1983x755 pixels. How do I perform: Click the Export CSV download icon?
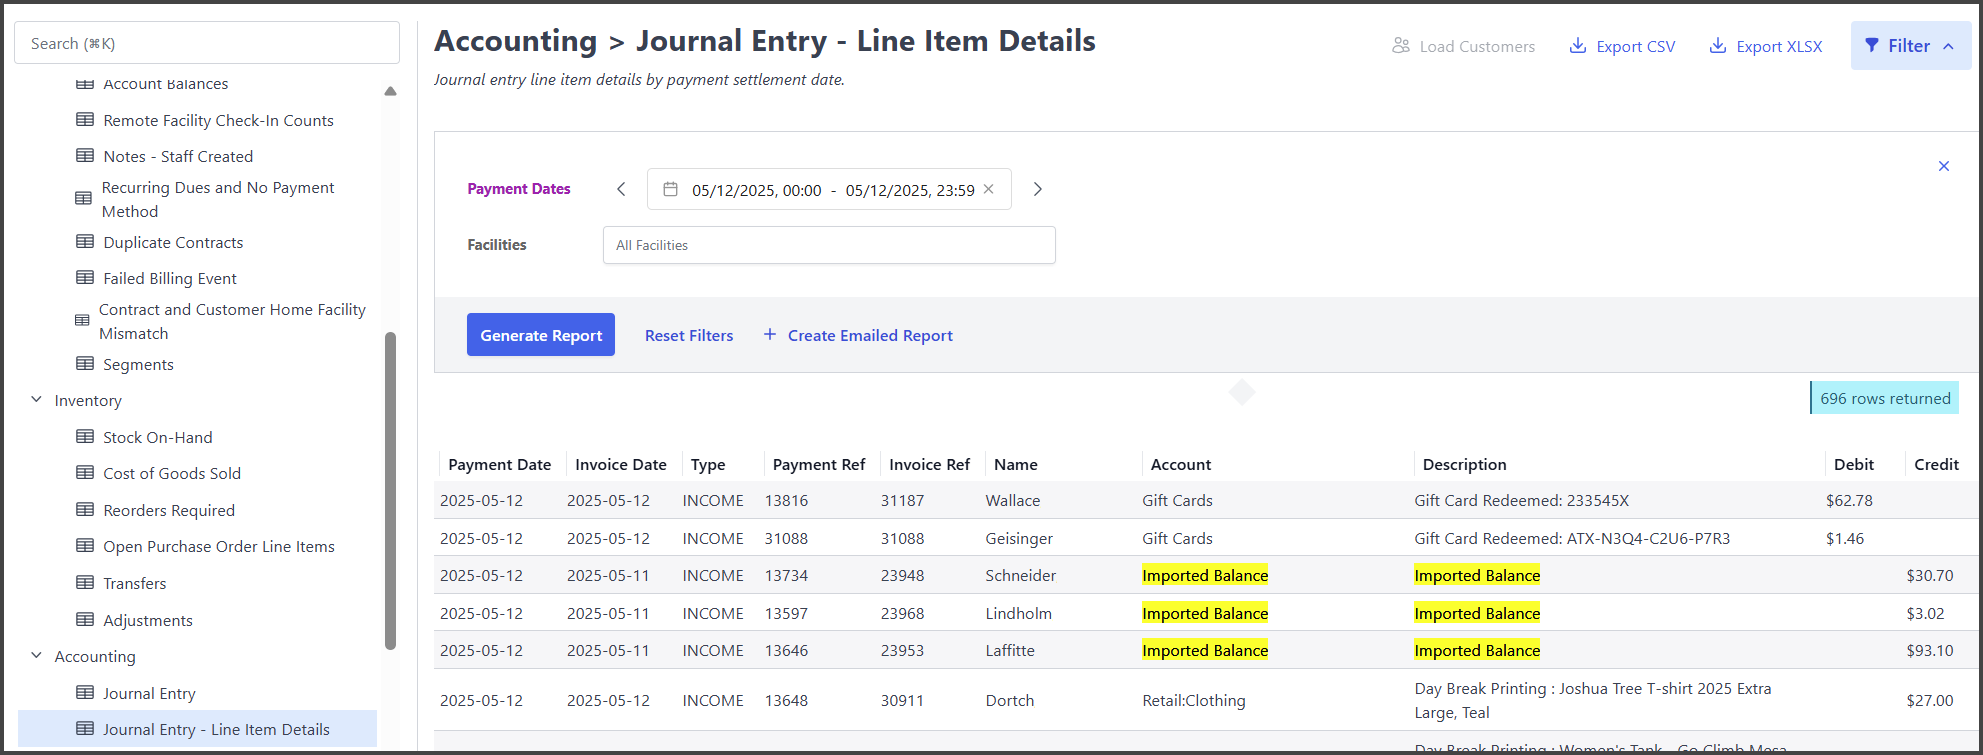pyautogui.click(x=1577, y=46)
